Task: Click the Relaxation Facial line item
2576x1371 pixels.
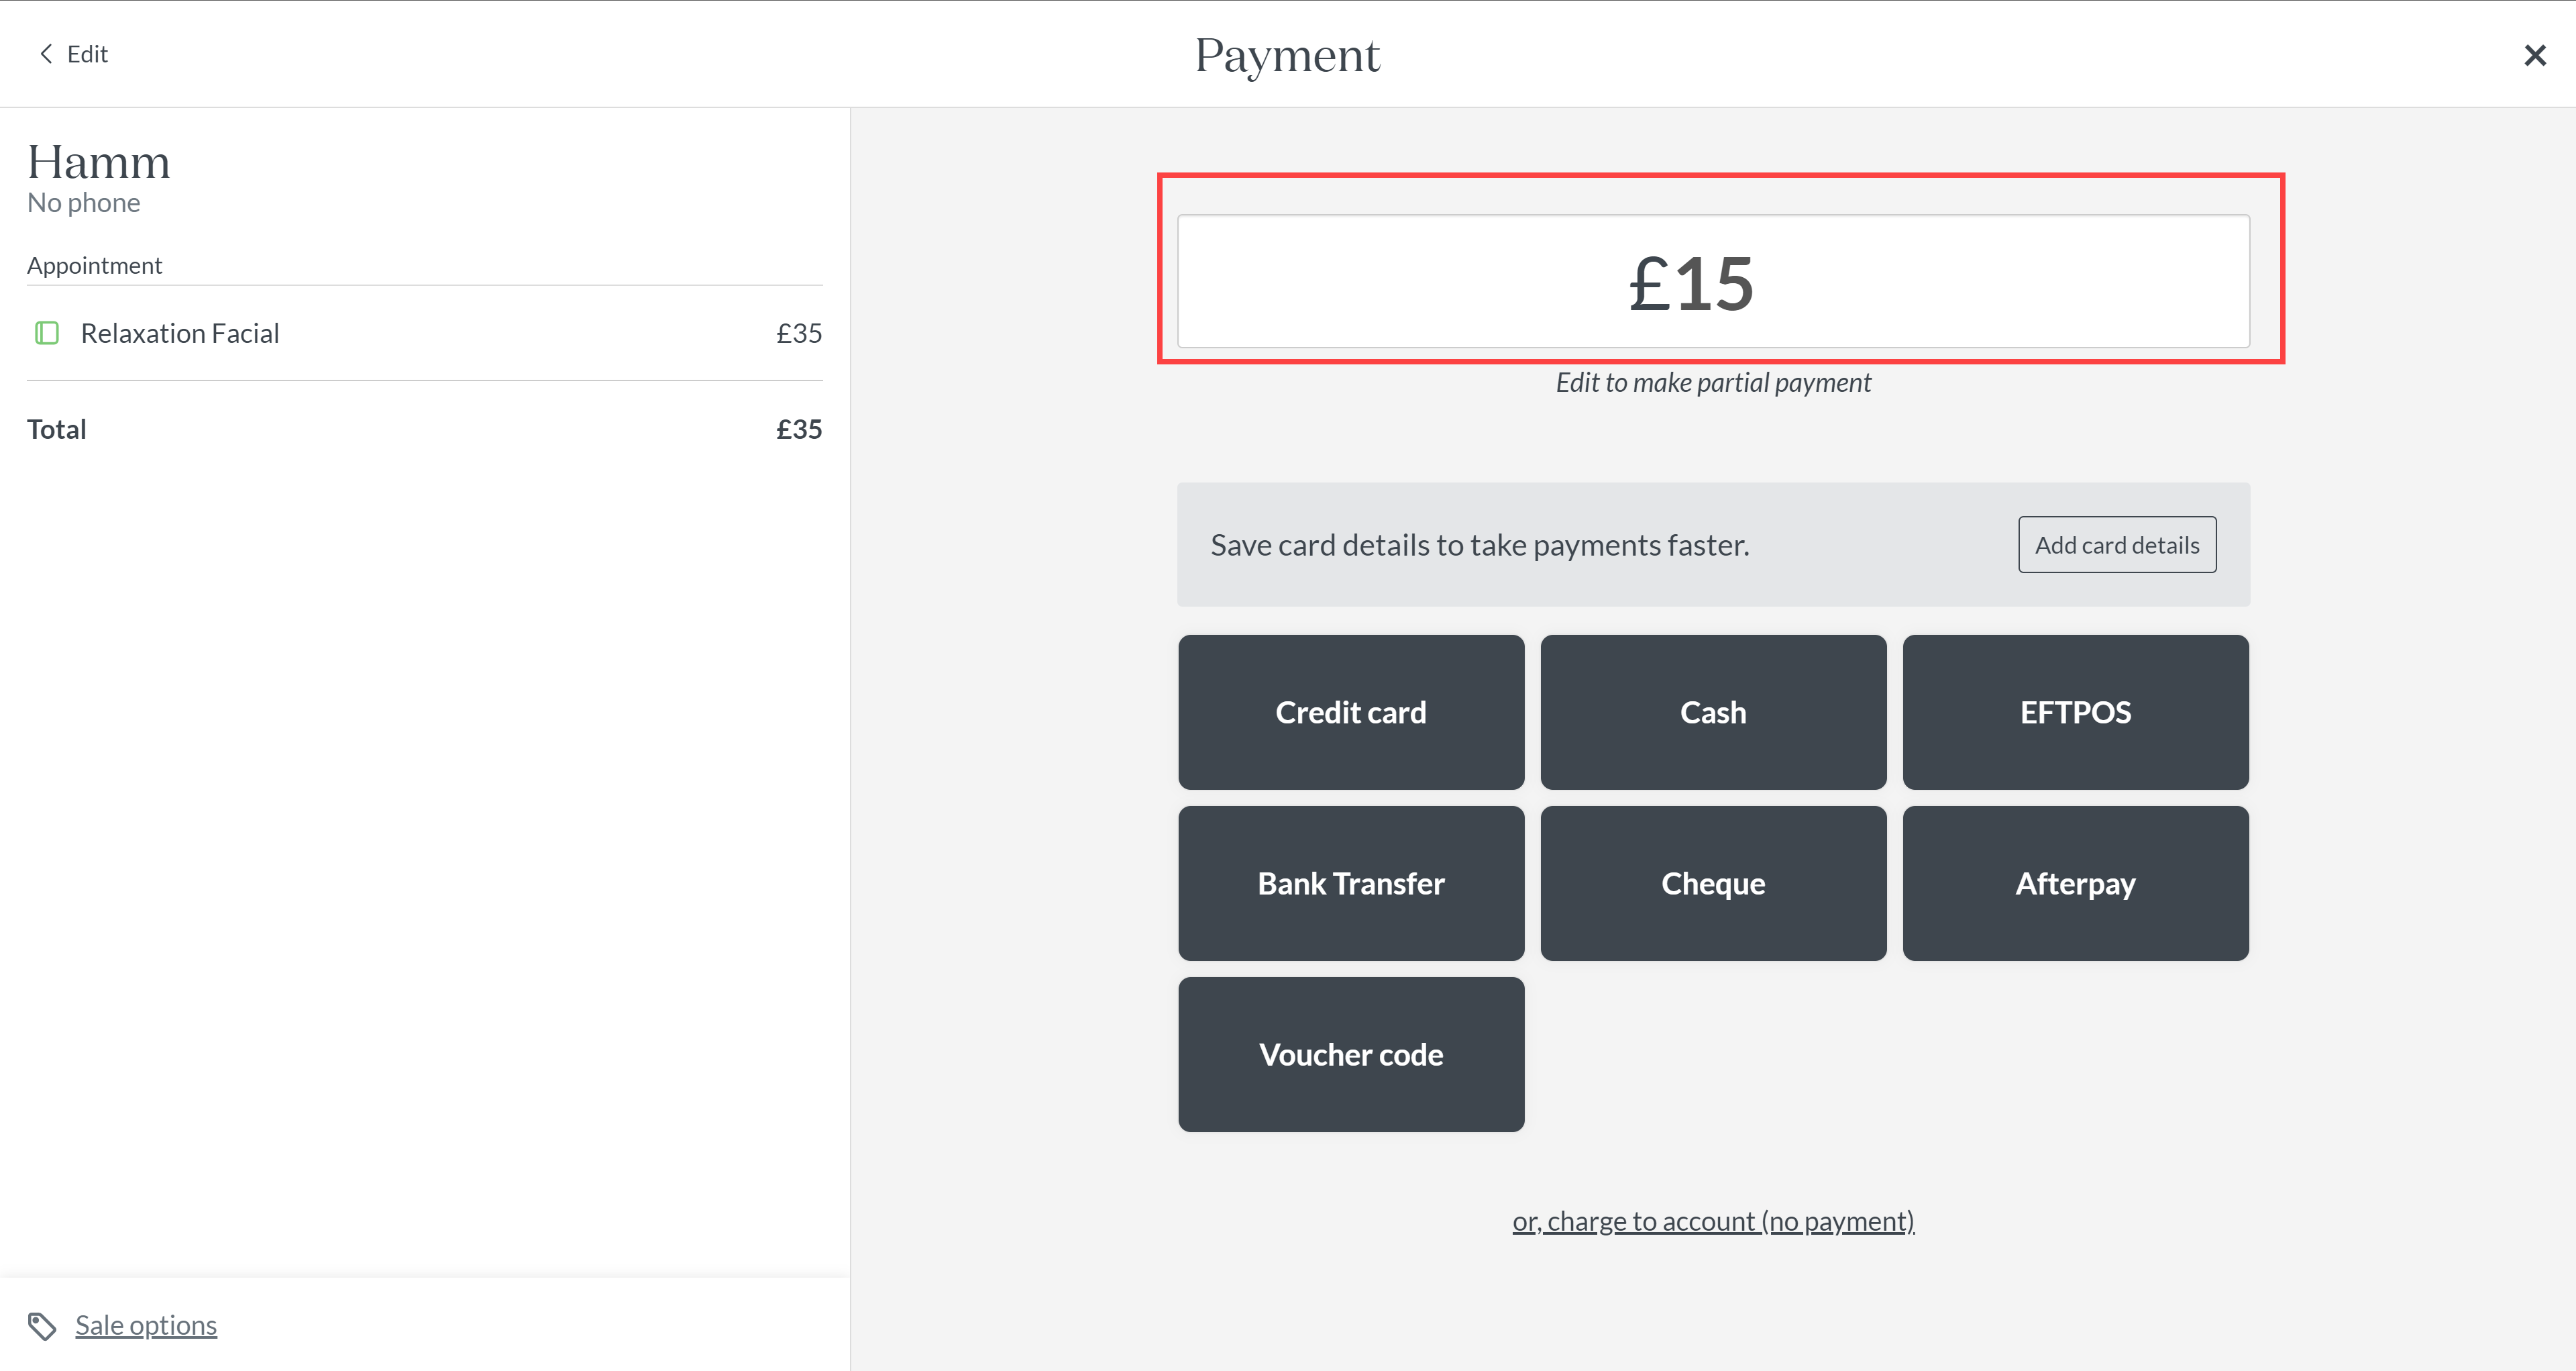Action: click(x=424, y=333)
